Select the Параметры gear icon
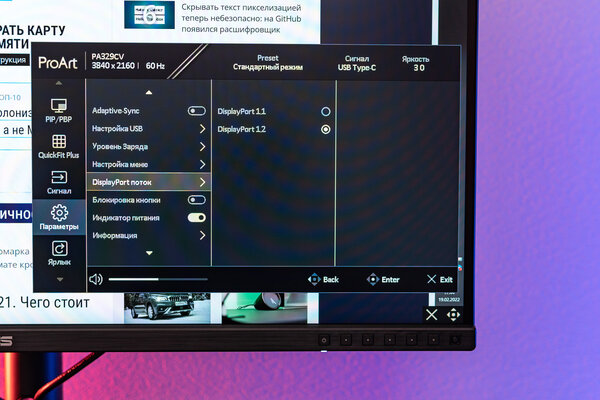Image resolution: width=600 pixels, height=400 pixels. tap(59, 213)
